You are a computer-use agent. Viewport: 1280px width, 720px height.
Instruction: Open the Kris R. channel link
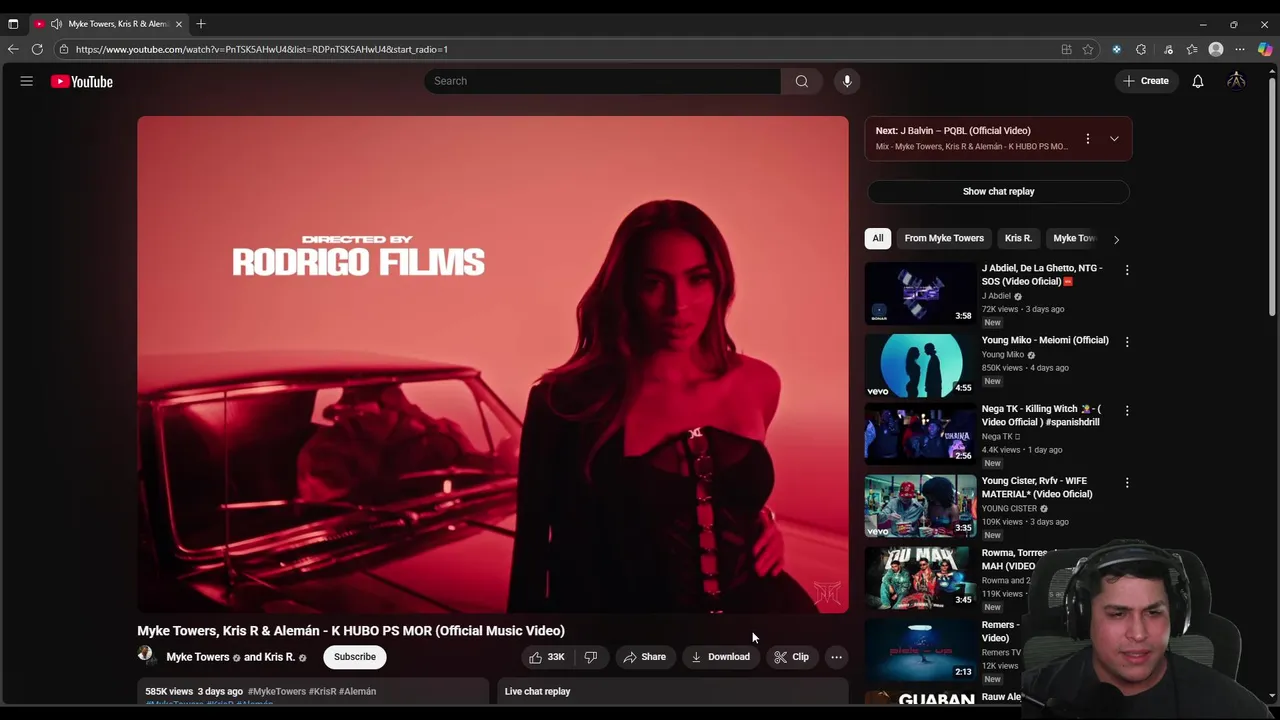click(279, 657)
